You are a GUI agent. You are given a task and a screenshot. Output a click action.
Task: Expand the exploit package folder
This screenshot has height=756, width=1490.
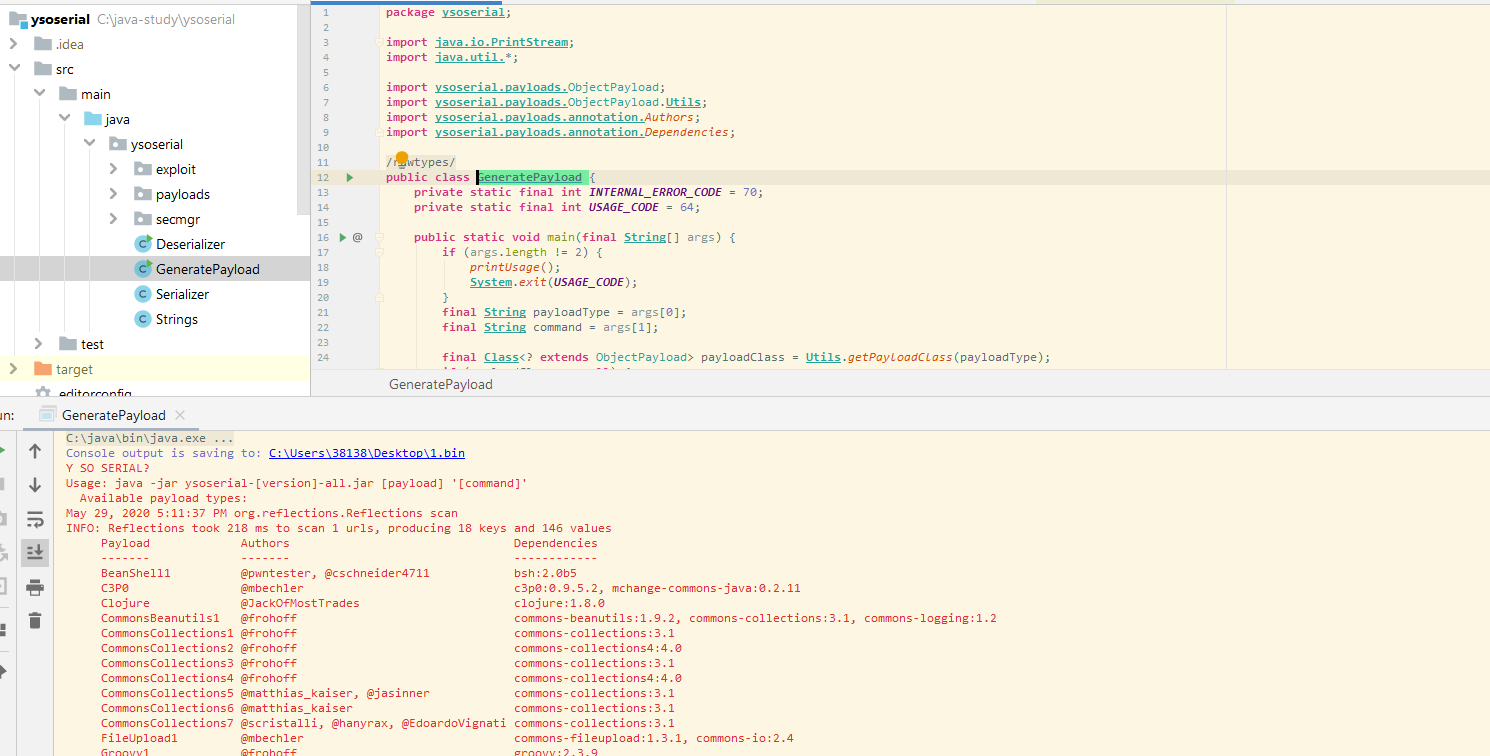click(113, 169)
